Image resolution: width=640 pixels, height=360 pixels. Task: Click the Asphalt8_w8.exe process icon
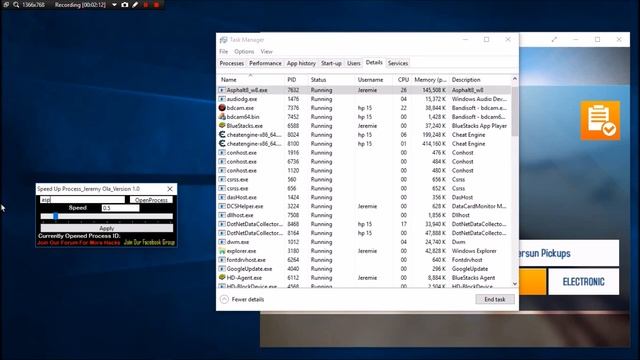tap(222, 90)
